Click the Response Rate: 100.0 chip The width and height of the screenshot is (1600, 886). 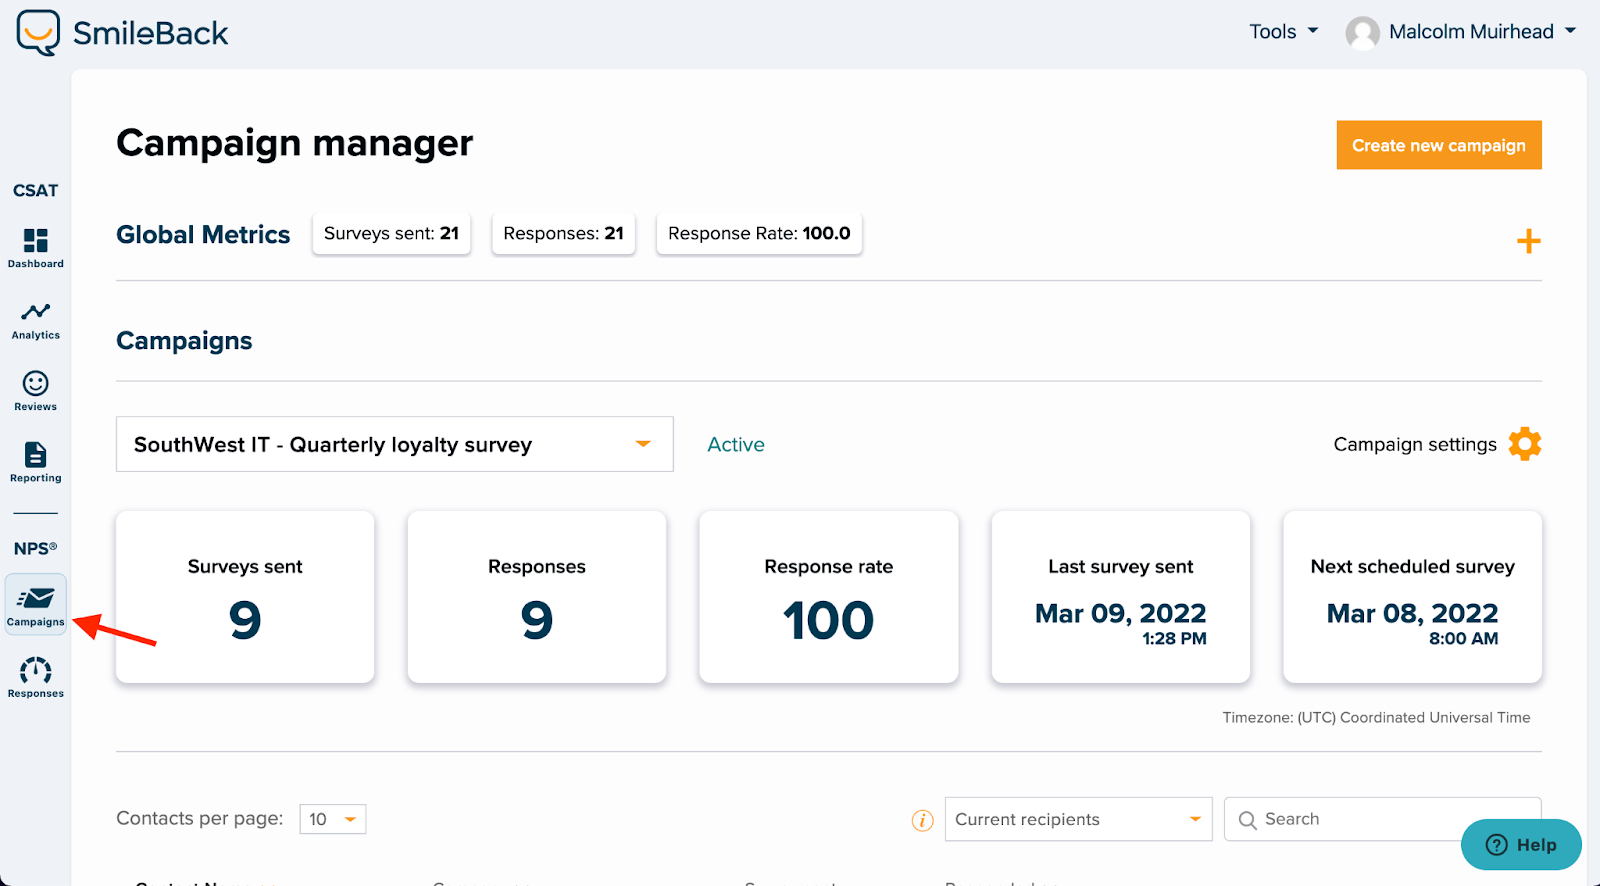coord(759,233)
